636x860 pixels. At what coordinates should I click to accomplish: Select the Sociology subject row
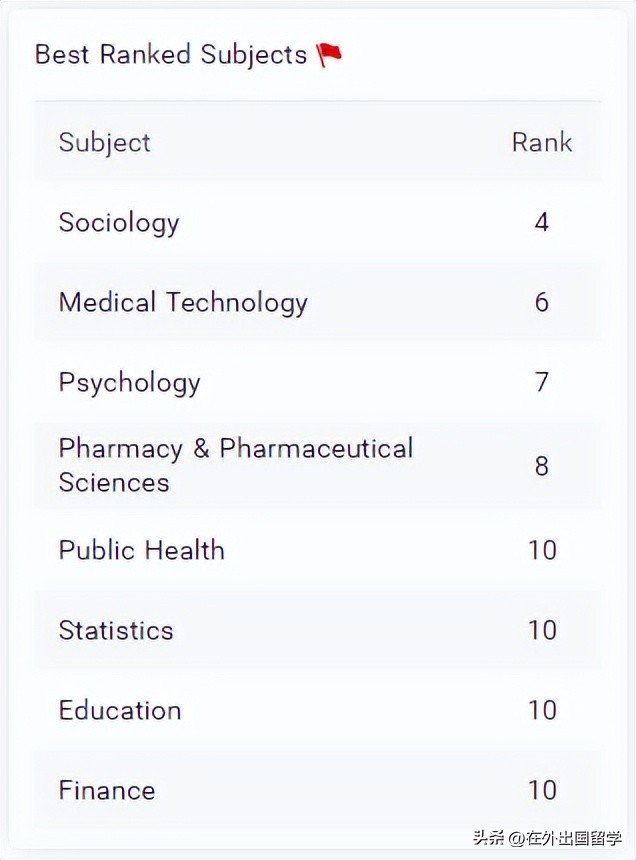[119, 222]
